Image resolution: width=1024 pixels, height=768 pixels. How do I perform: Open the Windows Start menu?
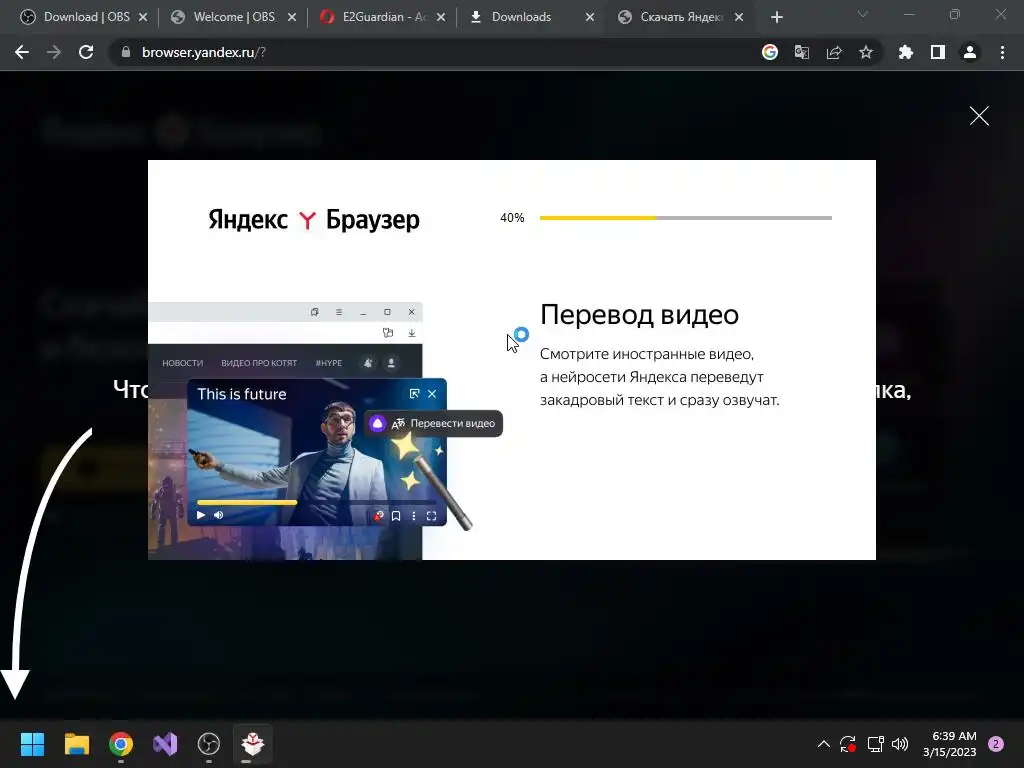click(32, 743)
